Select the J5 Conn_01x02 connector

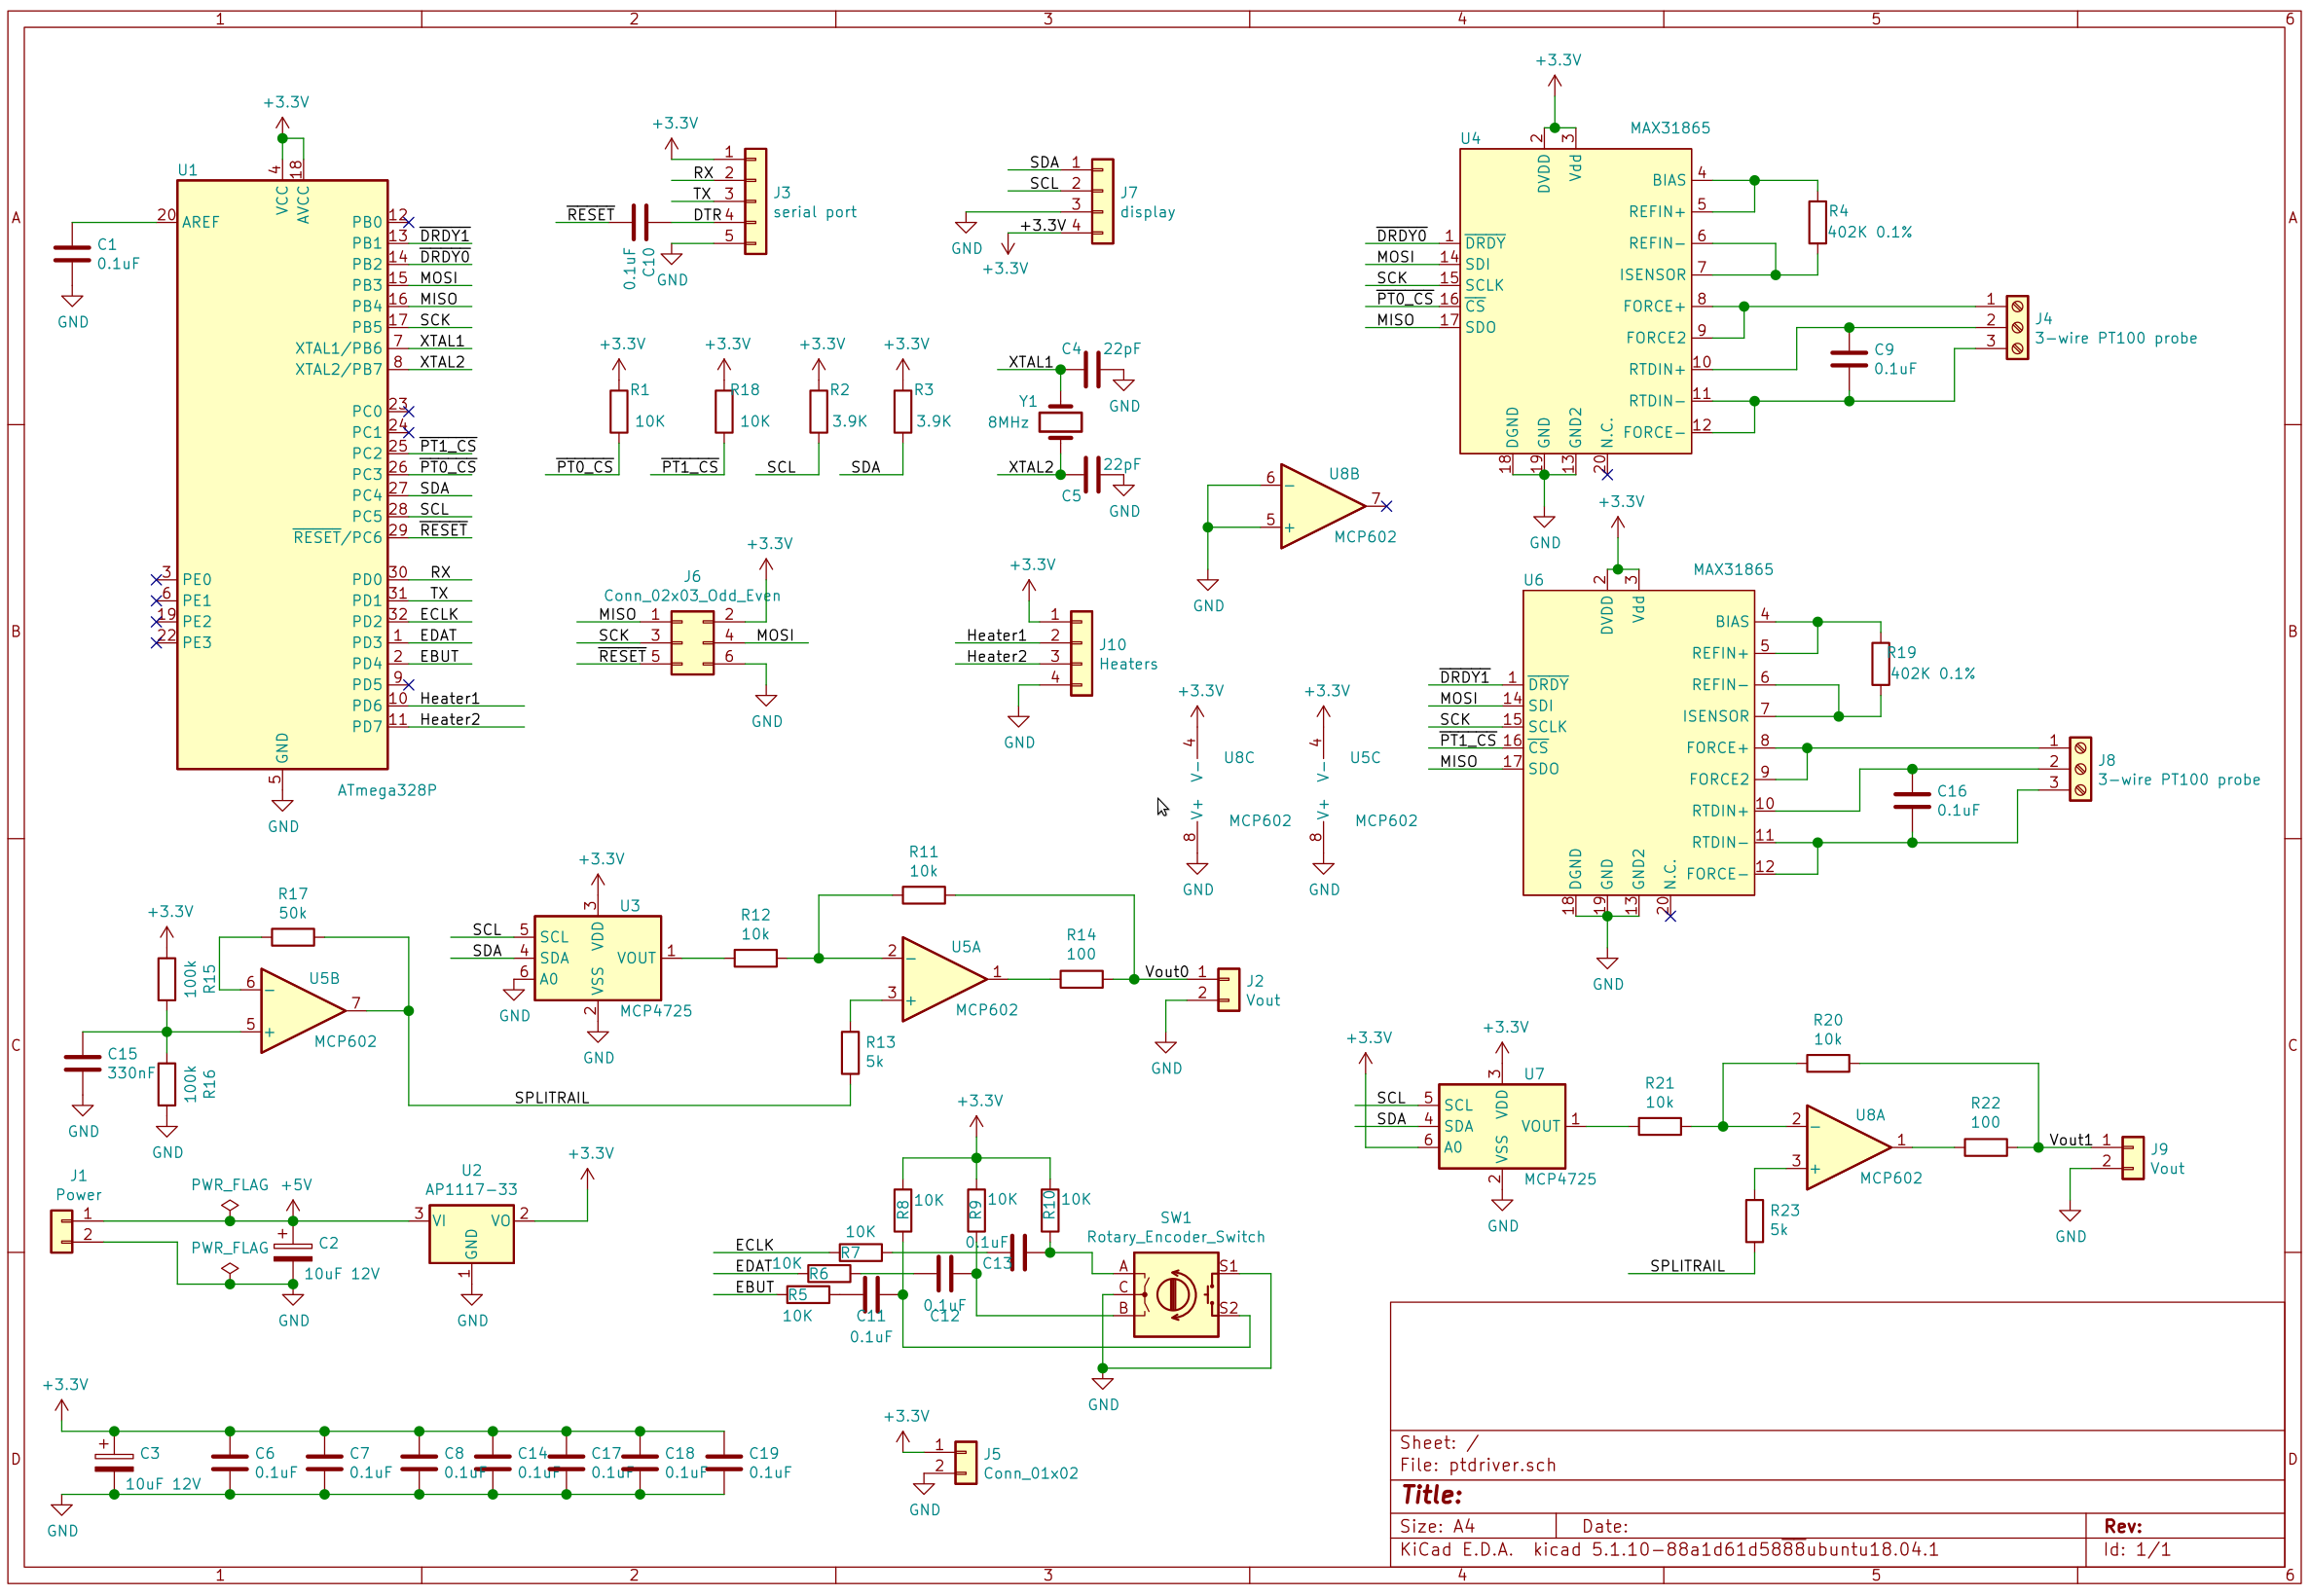(x=965, y=1462)
